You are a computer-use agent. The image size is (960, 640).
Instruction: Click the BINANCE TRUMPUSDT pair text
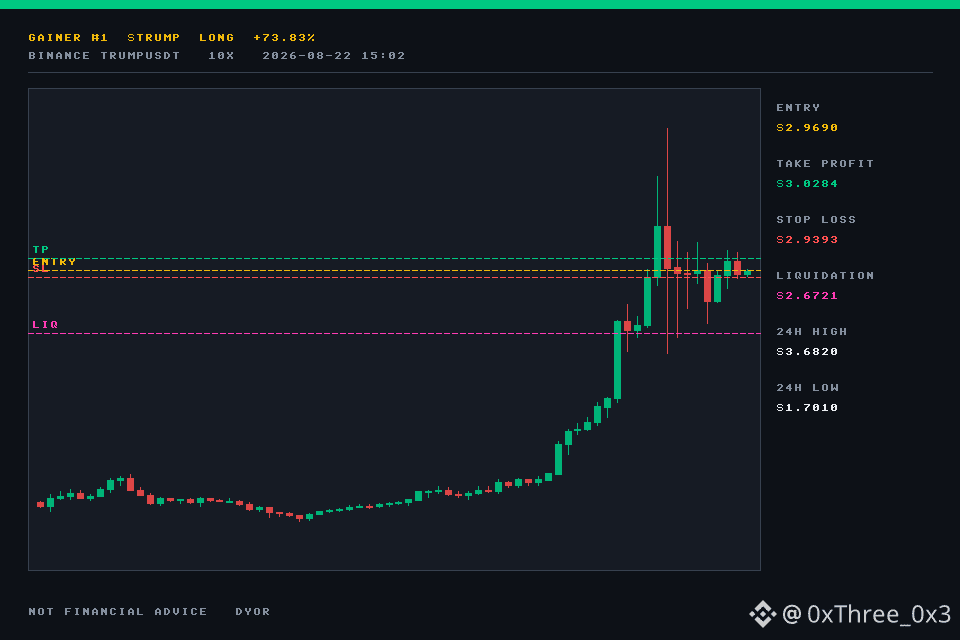click(x=104, y=56)
